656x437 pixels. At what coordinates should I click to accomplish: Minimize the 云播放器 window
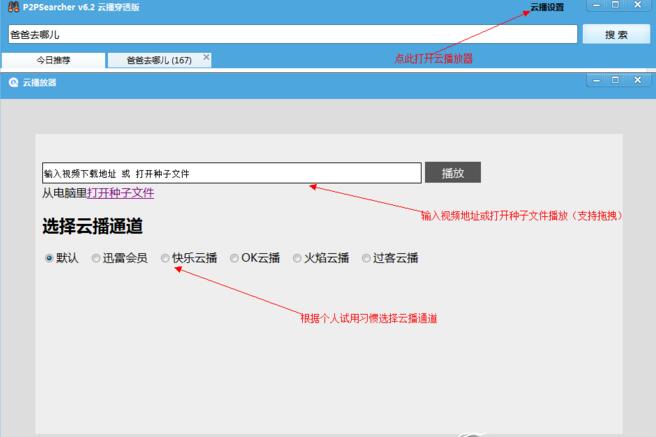point(597,80)
